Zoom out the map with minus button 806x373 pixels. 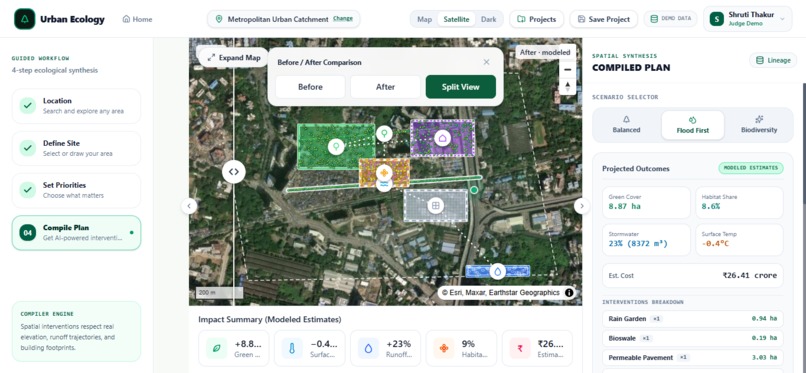[x=567, y=69]
